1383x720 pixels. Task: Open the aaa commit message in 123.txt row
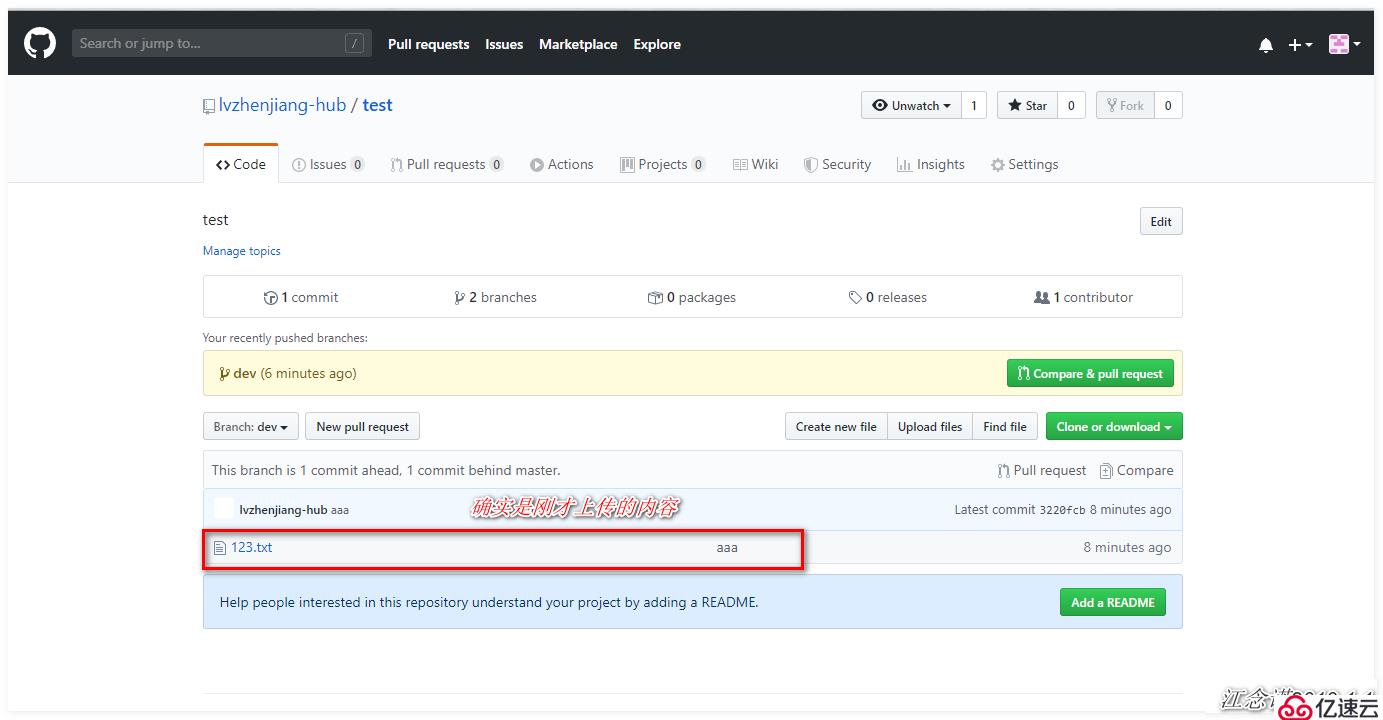coord(727,547)
